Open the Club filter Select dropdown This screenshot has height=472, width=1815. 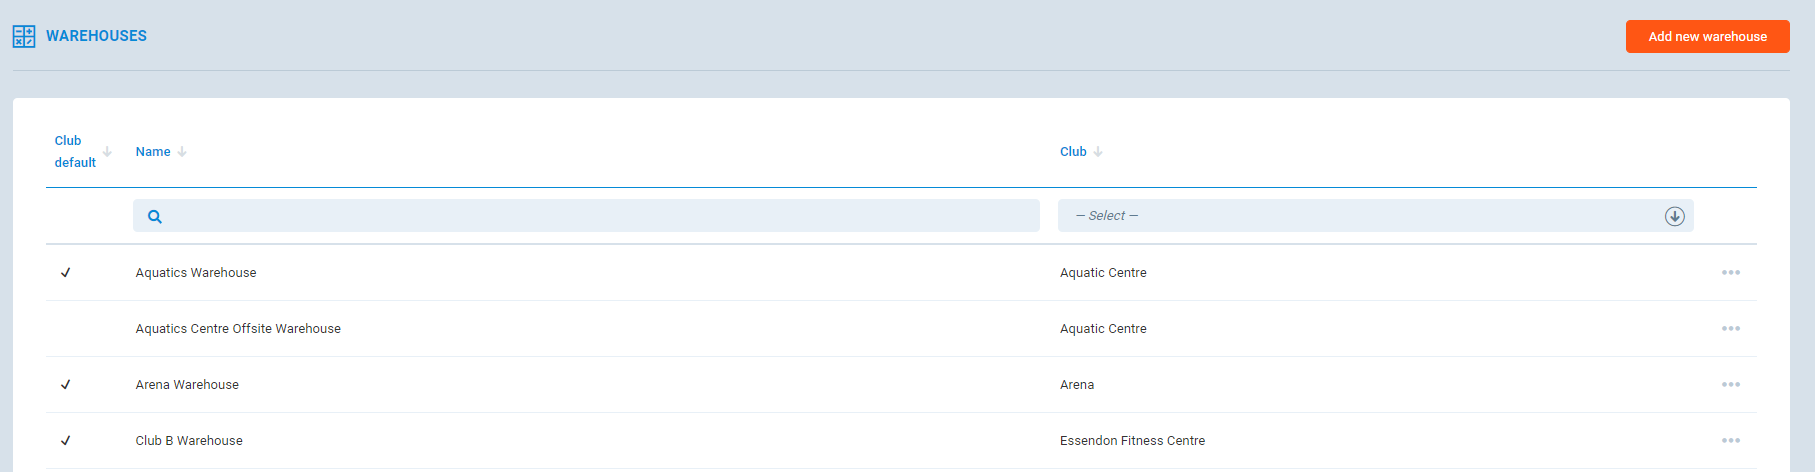(1360, 216)
